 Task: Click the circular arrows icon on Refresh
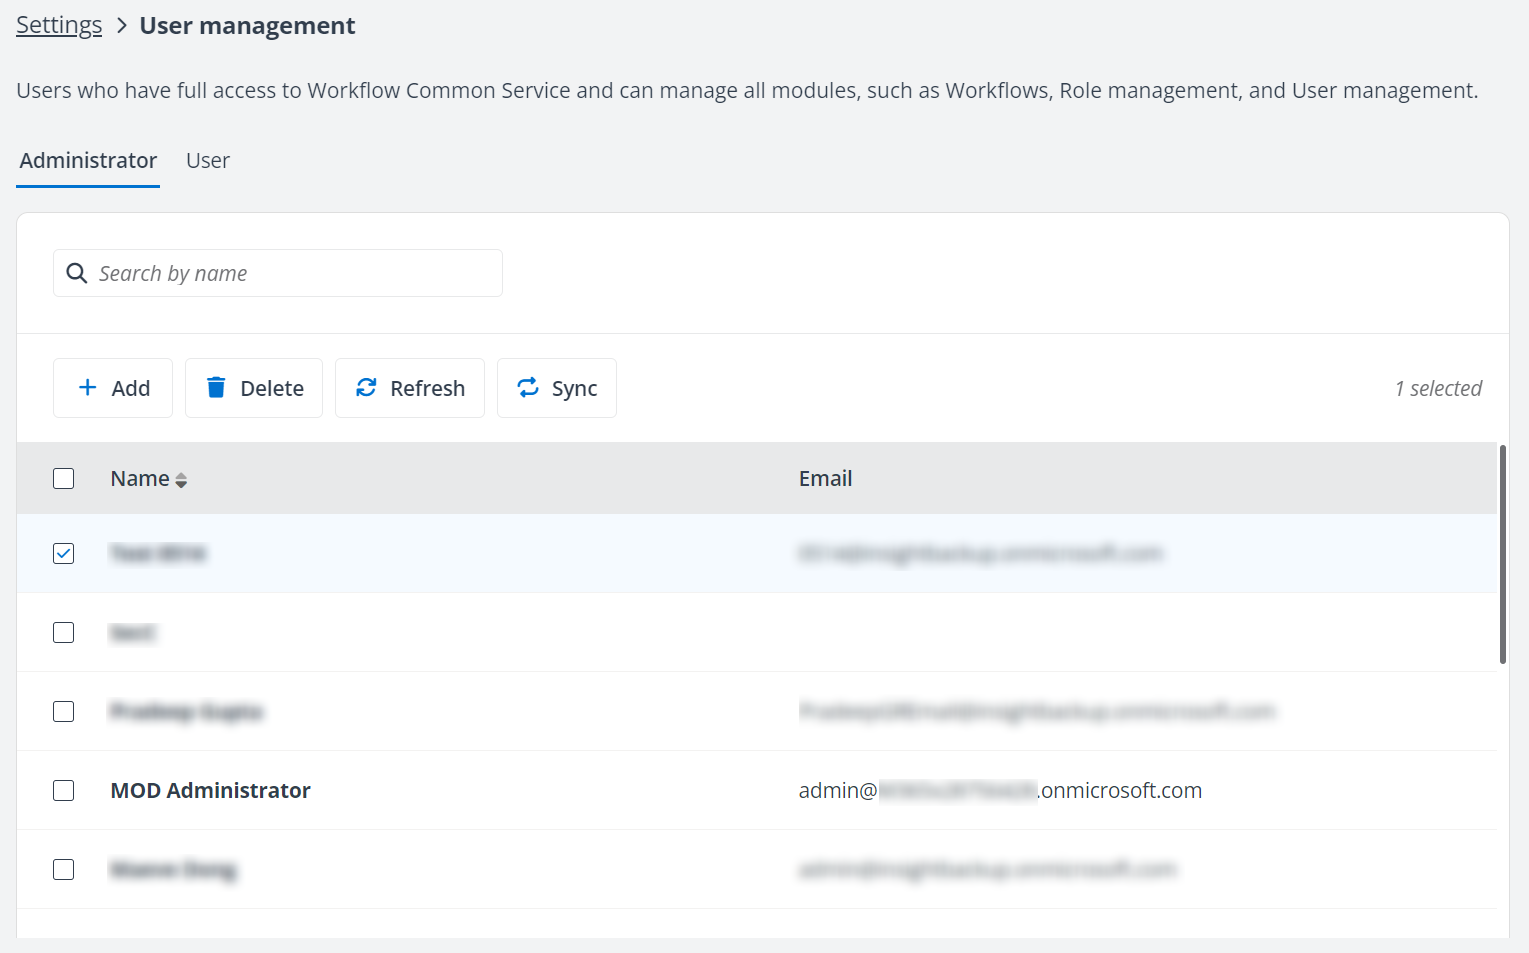pos(366,388)
